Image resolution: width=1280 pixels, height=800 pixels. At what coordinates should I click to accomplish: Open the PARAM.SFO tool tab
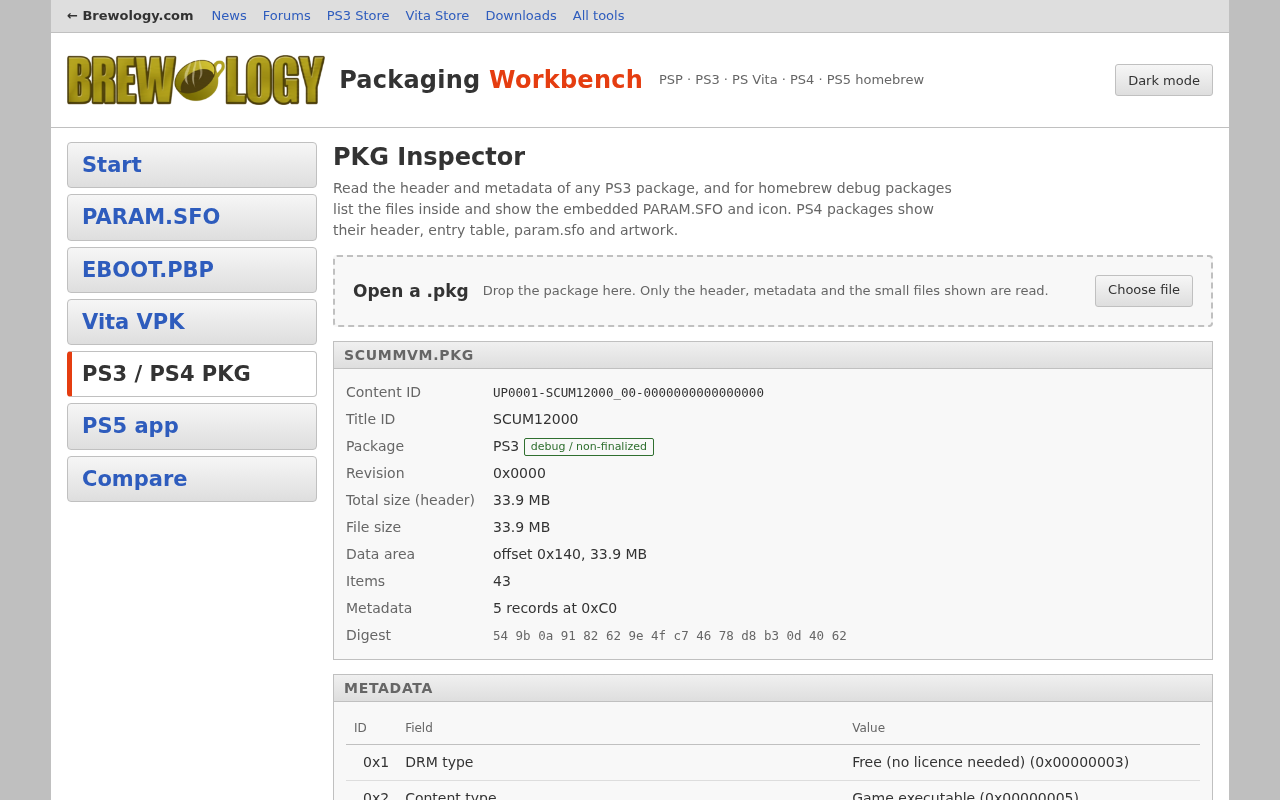coord(192,217)
